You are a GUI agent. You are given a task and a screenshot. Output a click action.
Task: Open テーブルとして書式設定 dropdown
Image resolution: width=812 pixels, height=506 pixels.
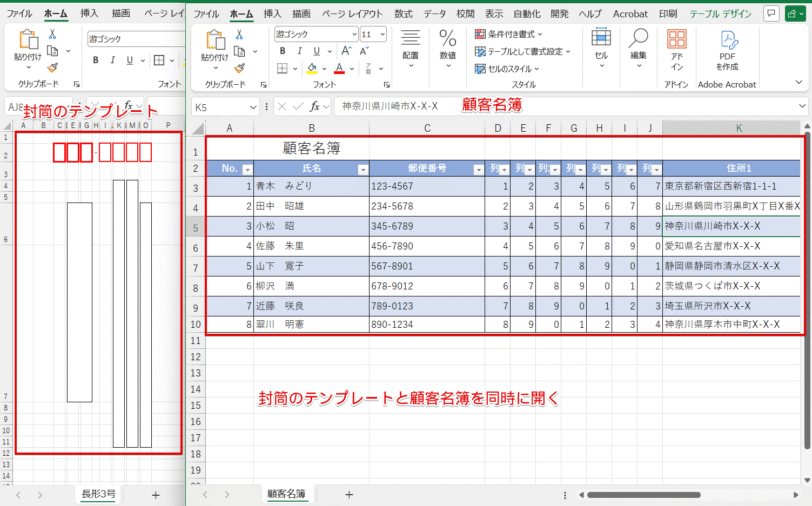coord(523,51)
